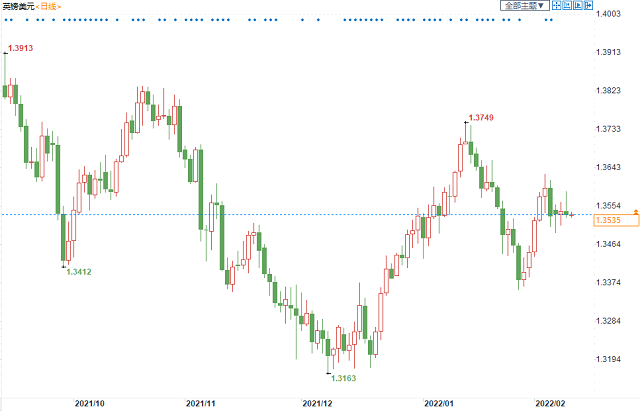Select the 1.3913 high price label
Screen dimensions: 640x411
[x=21, y=48]
